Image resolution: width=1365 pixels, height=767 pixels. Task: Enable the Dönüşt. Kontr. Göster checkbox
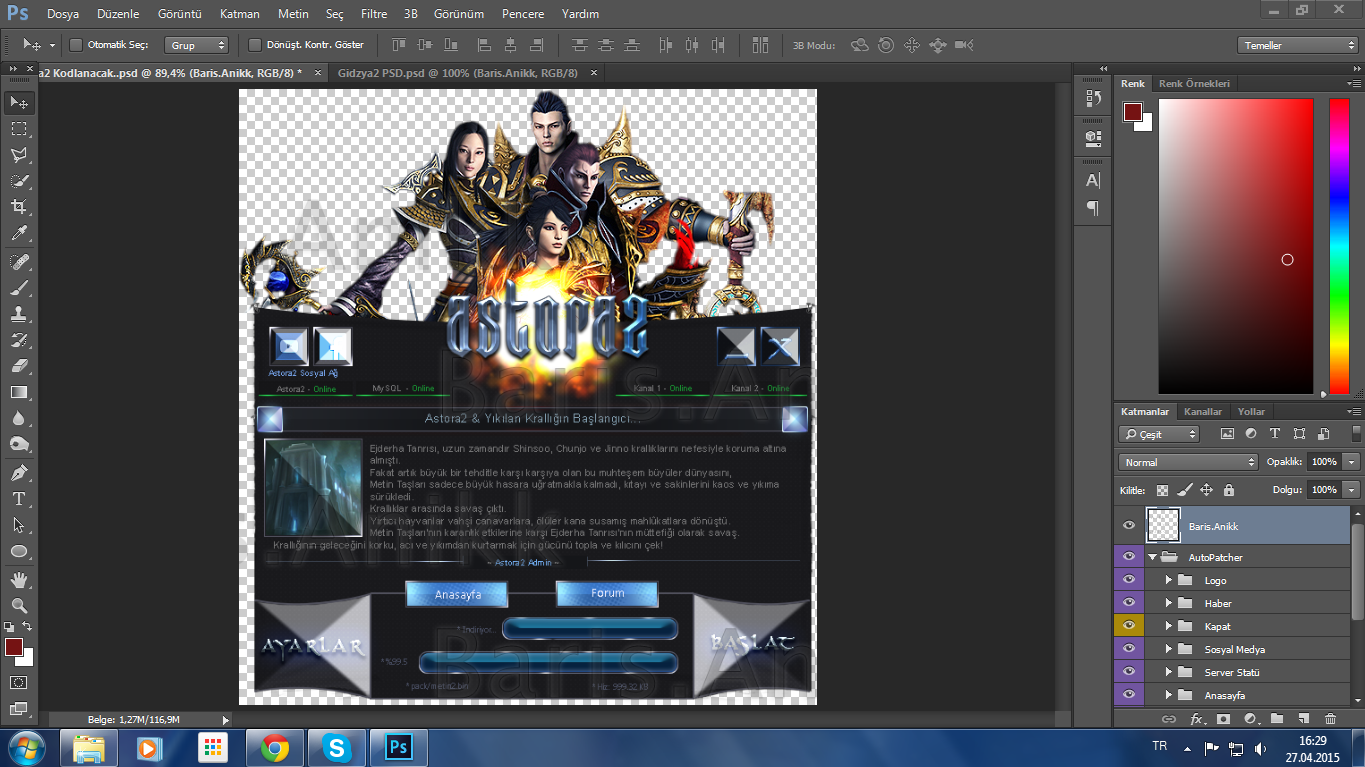[x=254, y=45]
